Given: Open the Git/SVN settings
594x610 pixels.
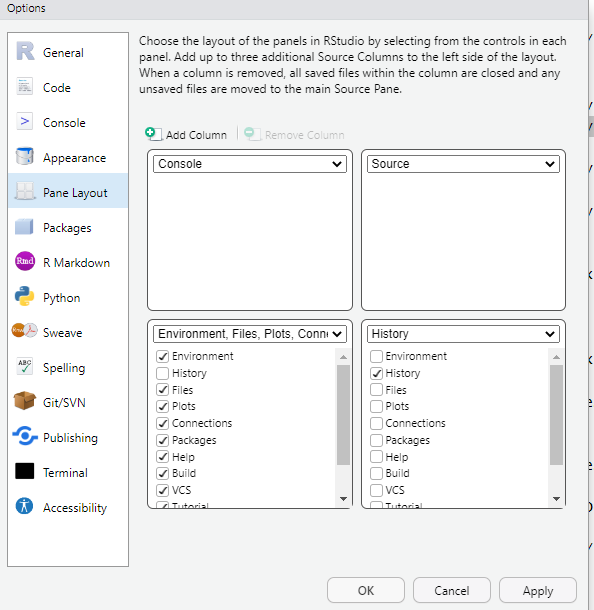Looking at the screenshot, I should click(68, 402).
